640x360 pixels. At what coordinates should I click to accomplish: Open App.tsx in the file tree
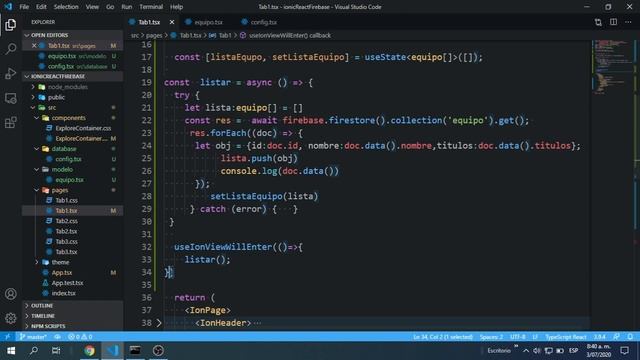[x=62, y=273]
